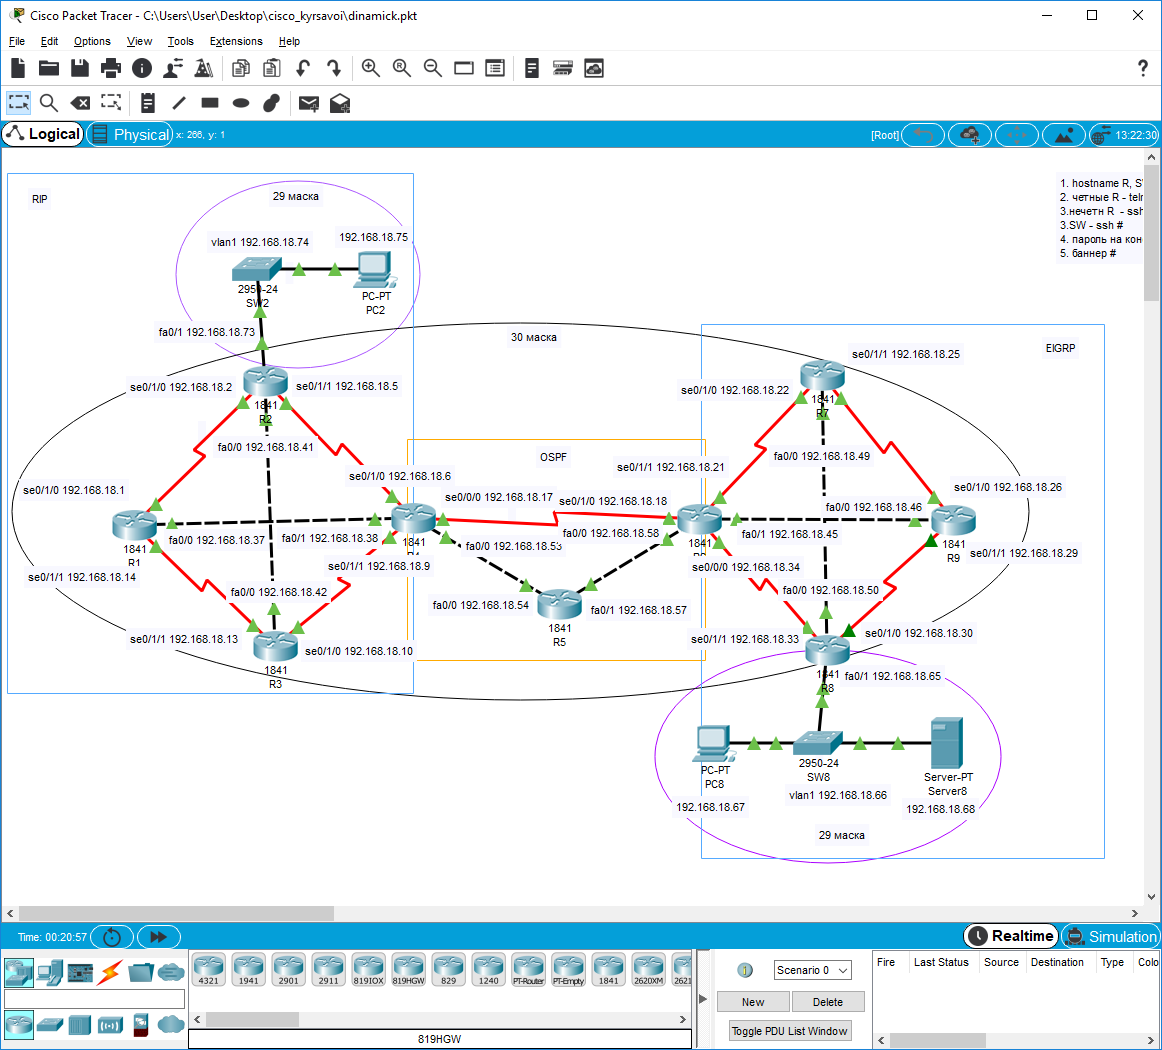The height and width of the screenshot is (1050, 1162).
Task: Choose Connections lightning bolt category
Action: coord(110,971)
